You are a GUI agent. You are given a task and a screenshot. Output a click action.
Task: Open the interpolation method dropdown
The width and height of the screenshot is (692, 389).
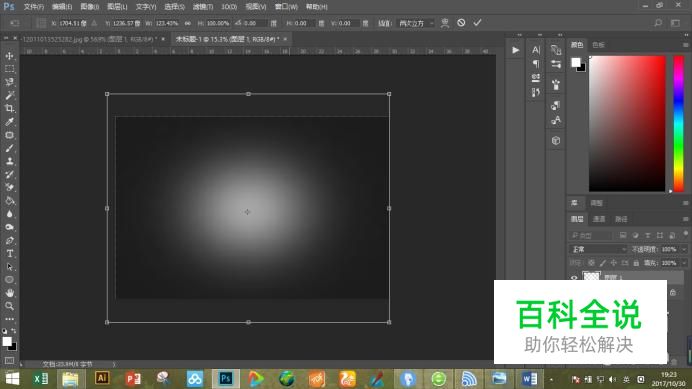(415, 23)
